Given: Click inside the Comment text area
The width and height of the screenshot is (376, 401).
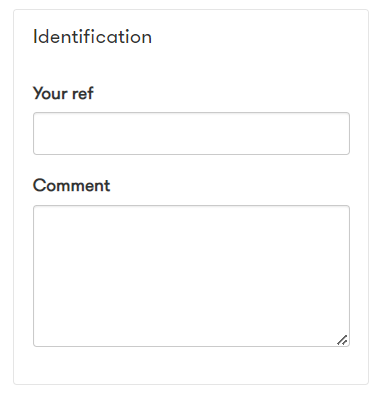Looking at the screenshot, I should [x=191, y=276].
